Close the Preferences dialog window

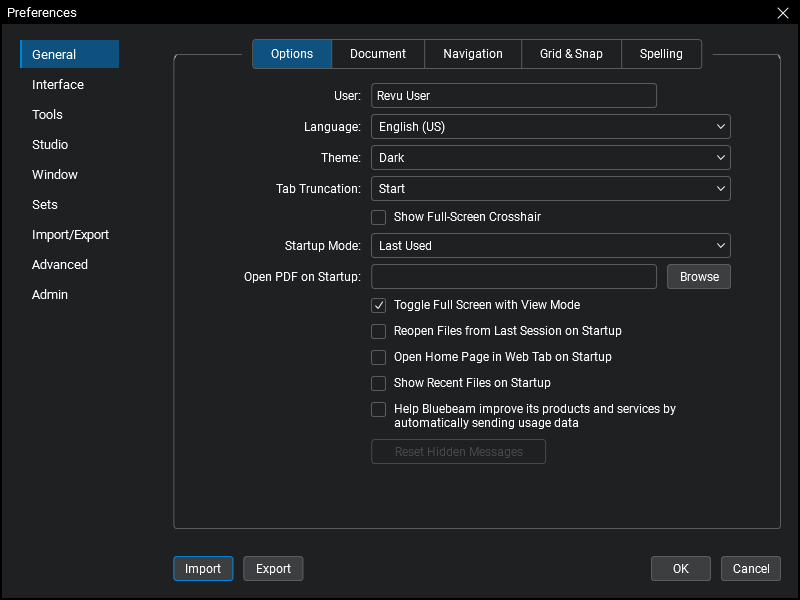pyautogui.click(x=782, y=13)
